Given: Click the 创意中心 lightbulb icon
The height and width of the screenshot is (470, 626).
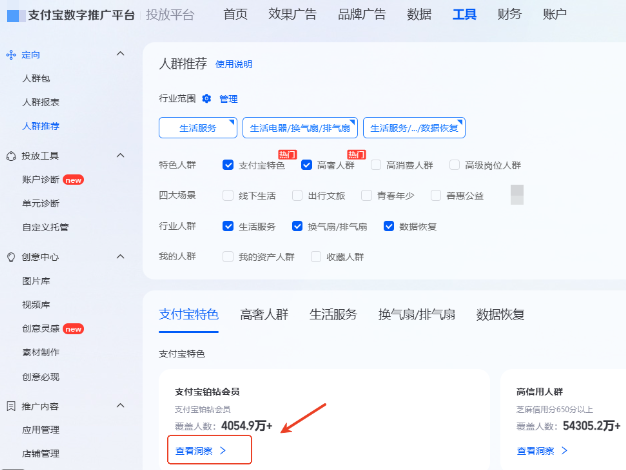Looking at the screenshot, I should [11, 257].
